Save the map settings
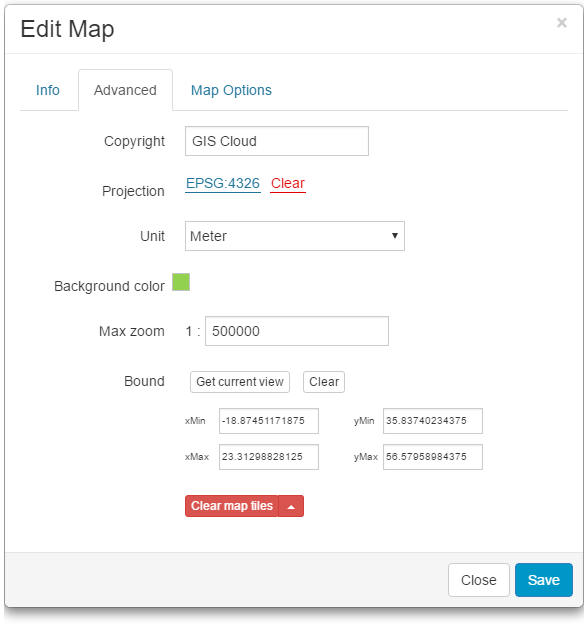The height and width of the screenshot is (624, 588). pyautogui.click(x=543, y=580)
